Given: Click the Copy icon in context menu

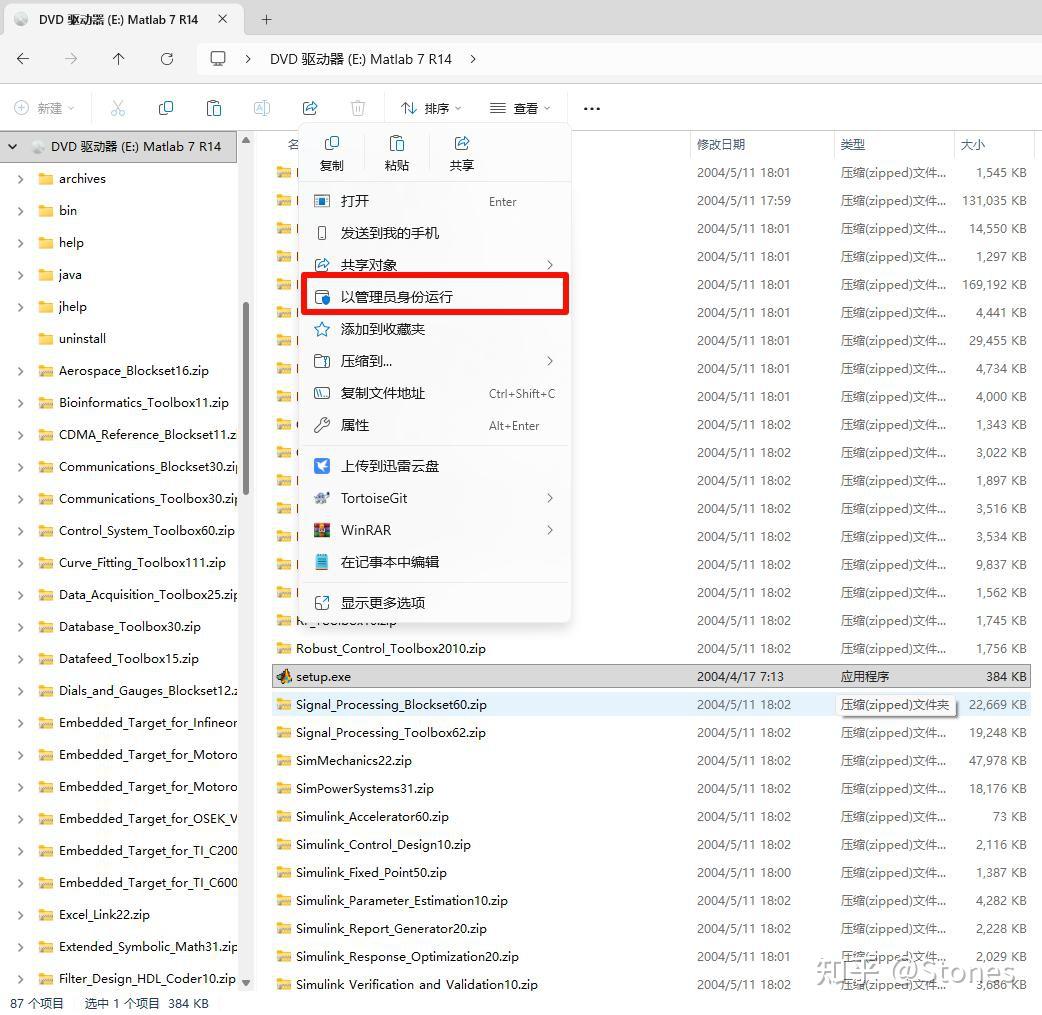Looking at the screenshot, I should pos(332,154).
